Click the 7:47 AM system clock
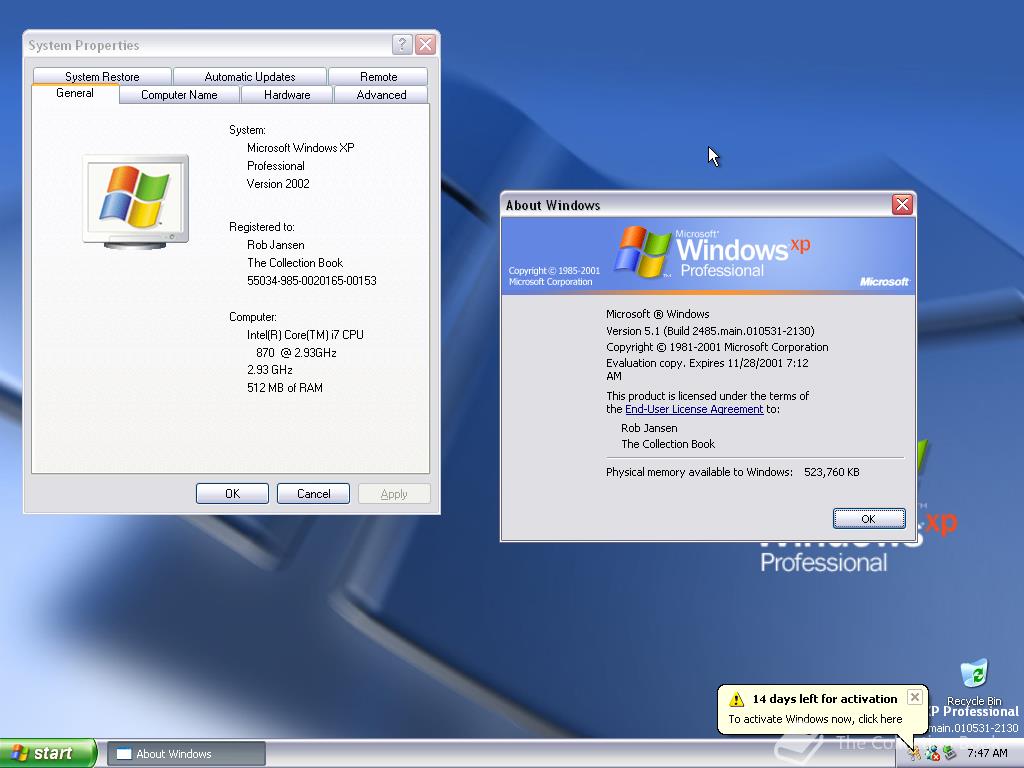 click(x=987, y=754)
